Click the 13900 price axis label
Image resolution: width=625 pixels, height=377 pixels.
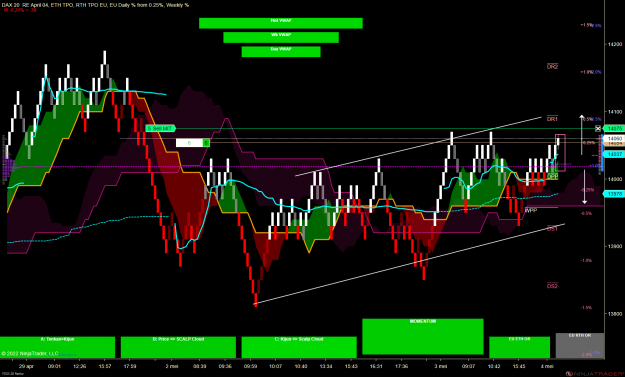click(615, 246)
